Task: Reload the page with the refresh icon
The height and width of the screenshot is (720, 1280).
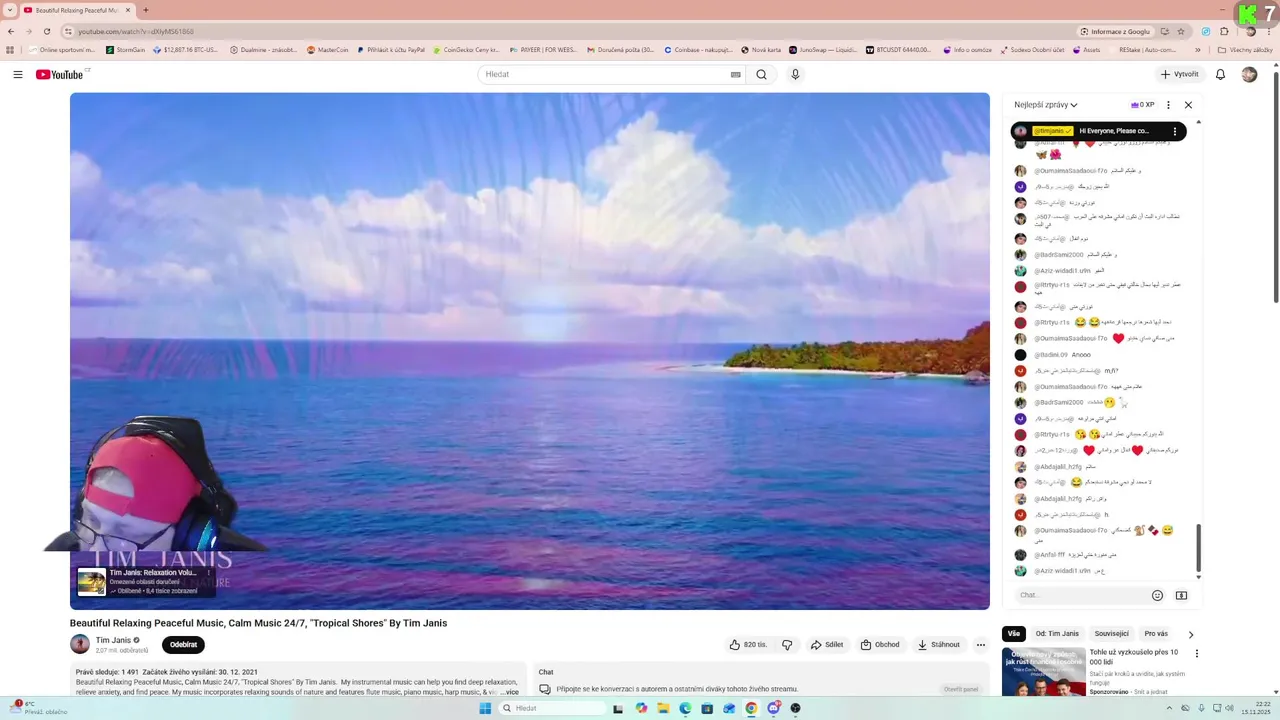Action: click(46, 31)
